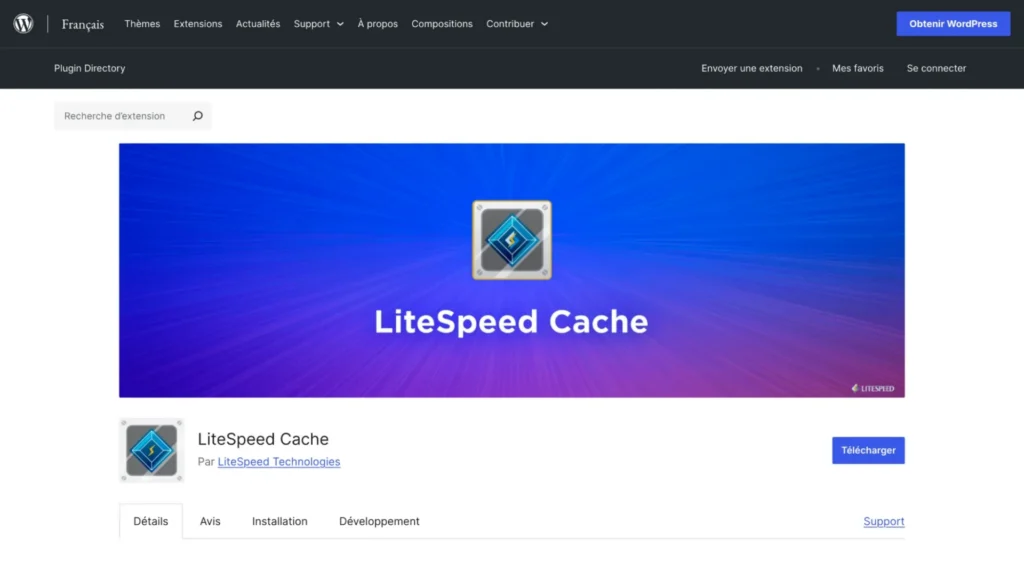The image size is (1024, 561).
Task: Open the À propos menu item
Action: pos(377,24)
